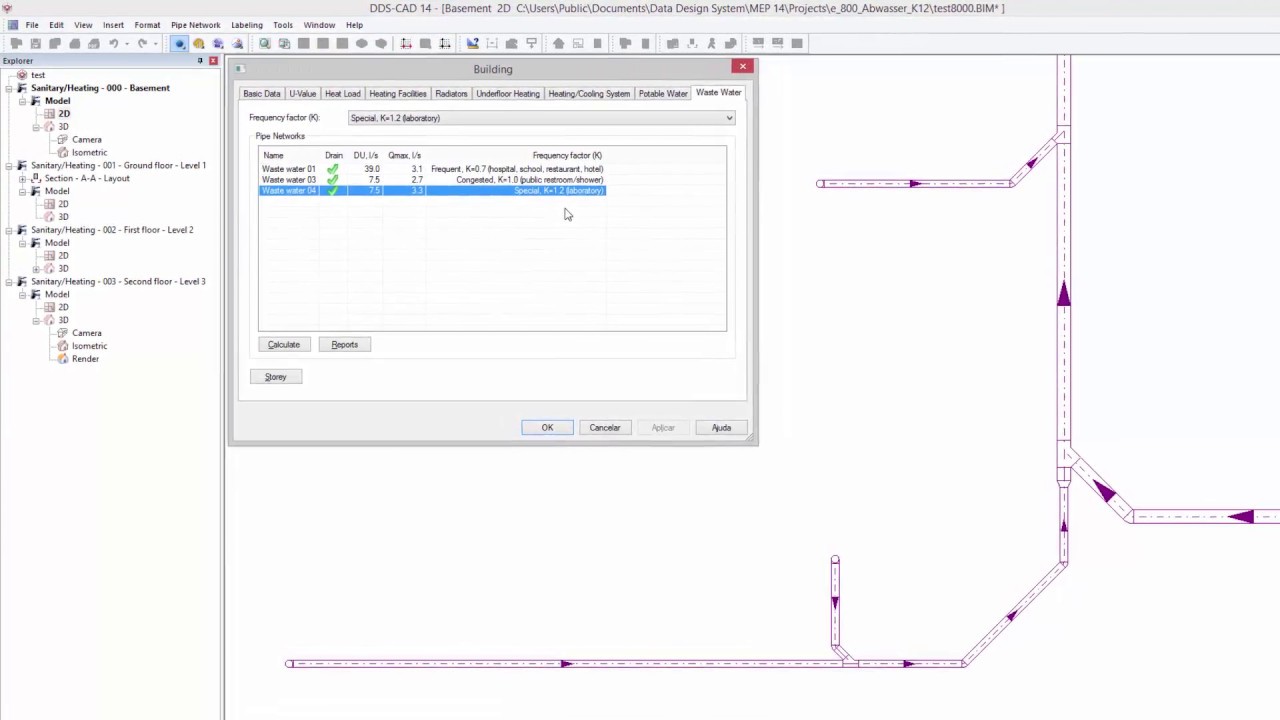Open the File menu

(x=32, y=25)
